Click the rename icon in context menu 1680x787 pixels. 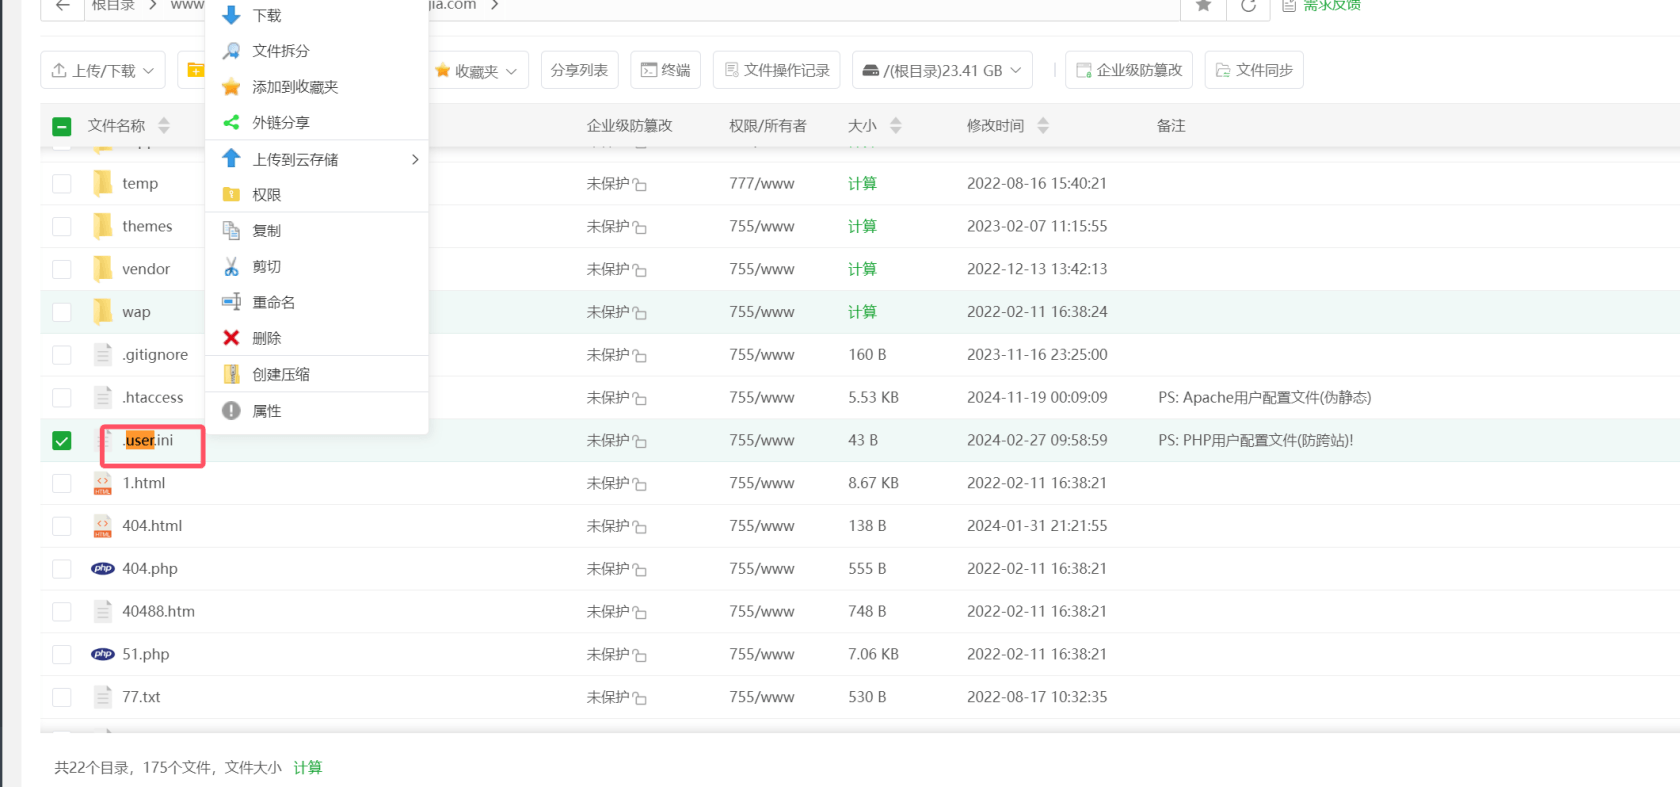click(x=231, y=302)
